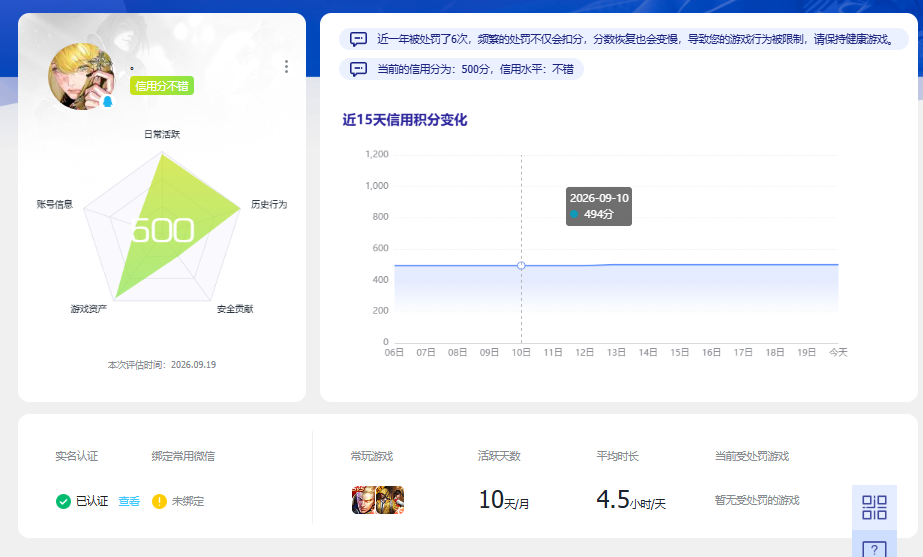
Task: Click the 06日 label on chart axis
Action: pos(394,352)
